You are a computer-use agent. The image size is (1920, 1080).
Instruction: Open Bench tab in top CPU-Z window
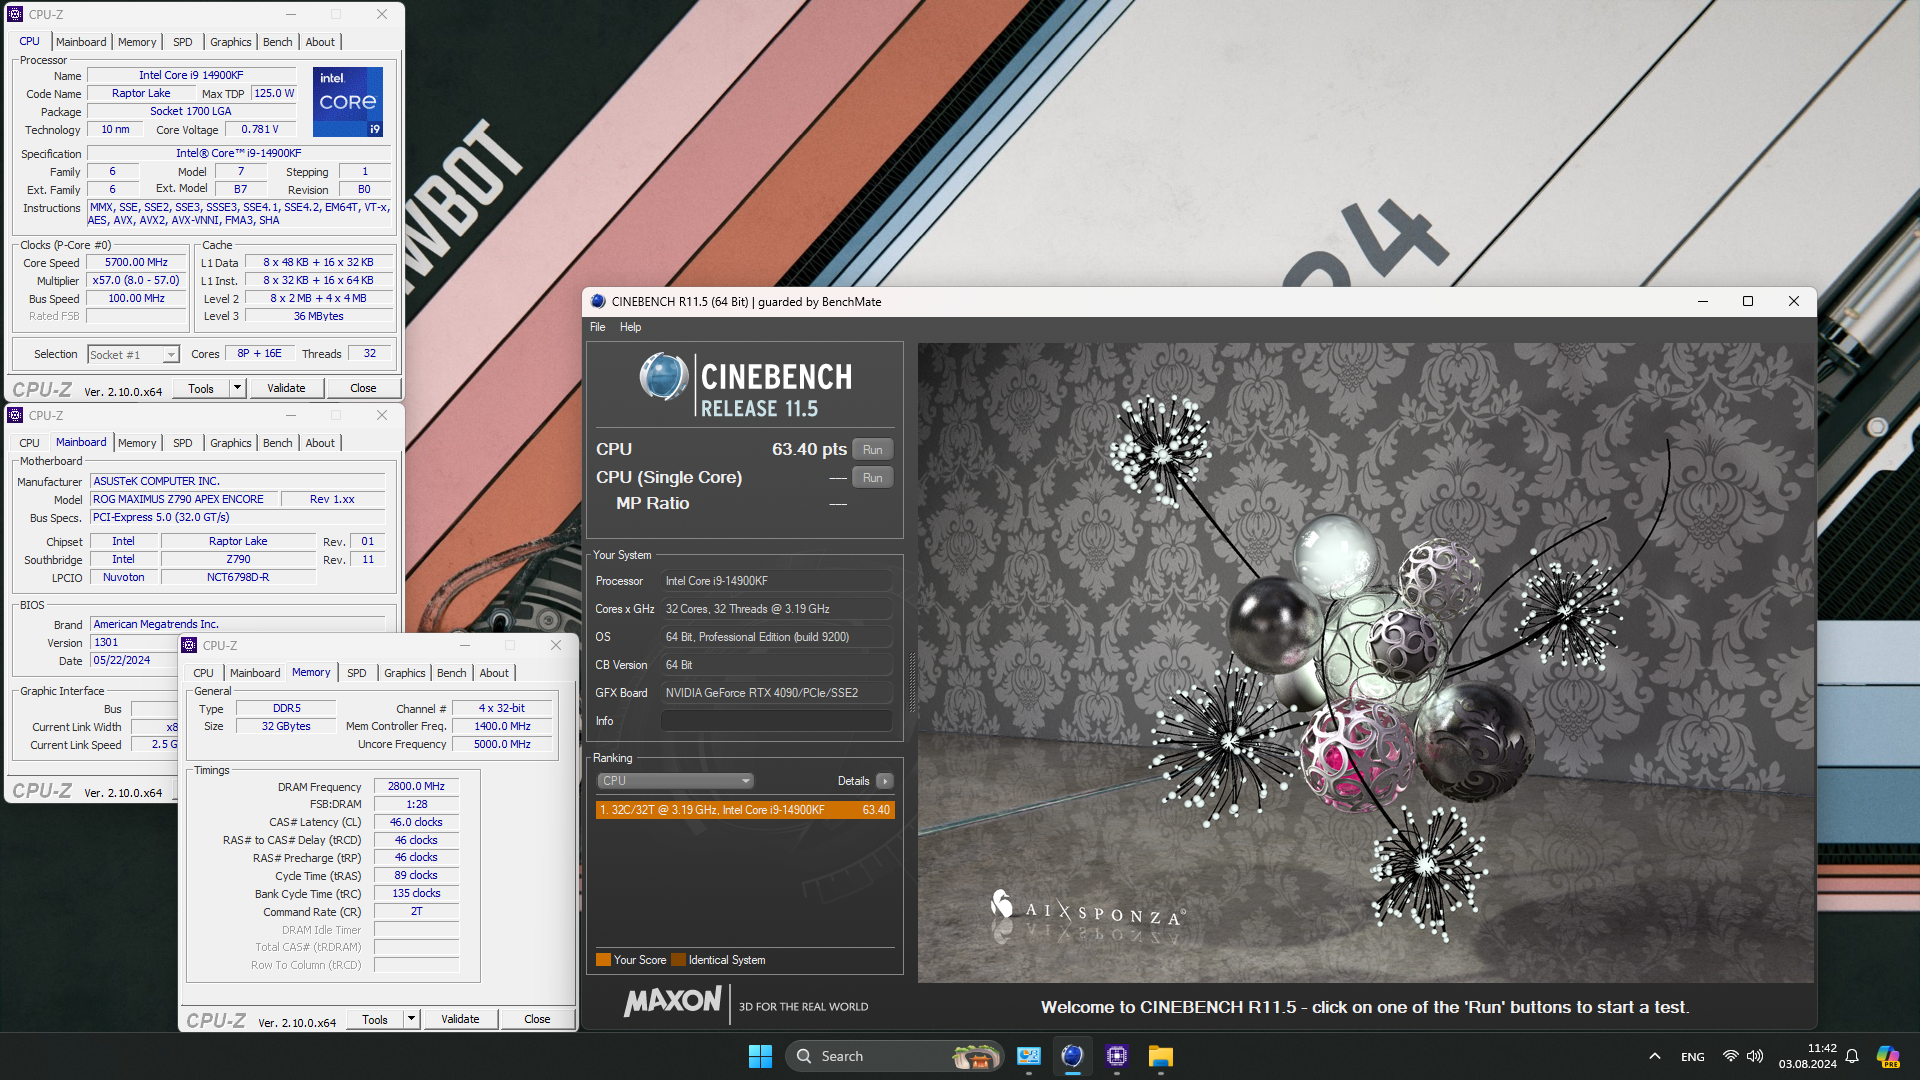278,42
